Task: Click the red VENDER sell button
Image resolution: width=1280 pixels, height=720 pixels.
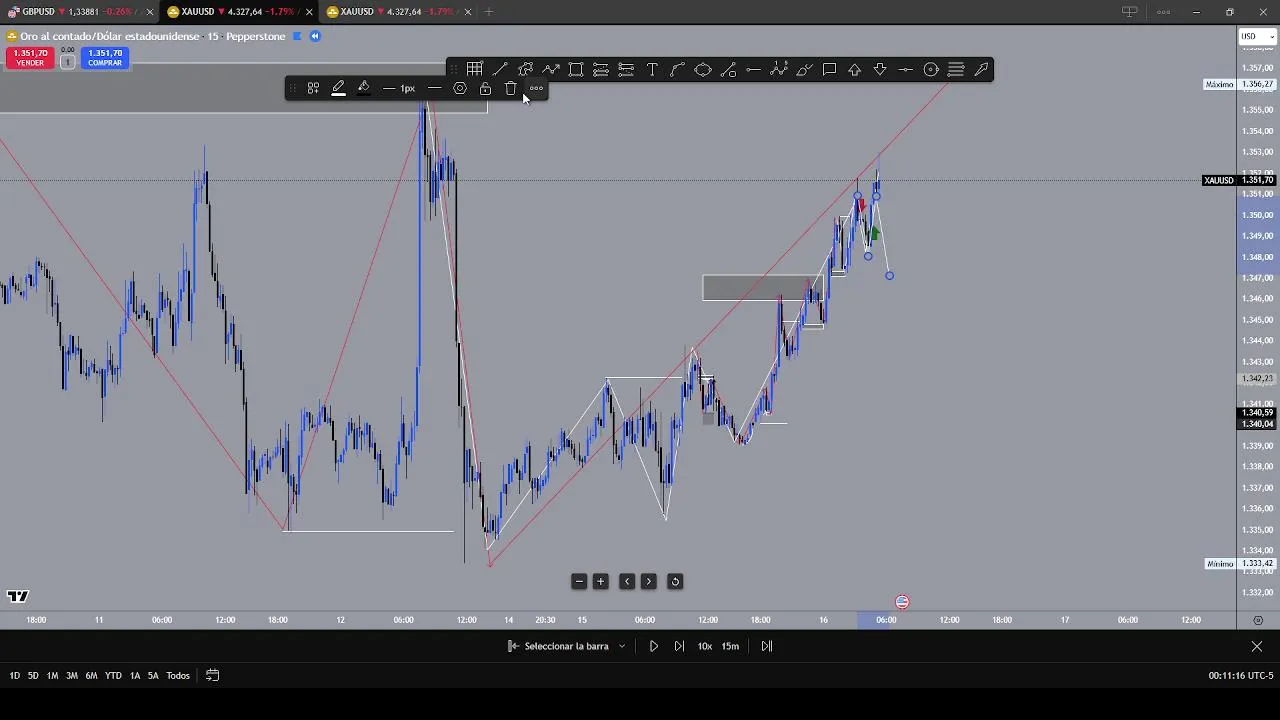Action: pos(30,58)
